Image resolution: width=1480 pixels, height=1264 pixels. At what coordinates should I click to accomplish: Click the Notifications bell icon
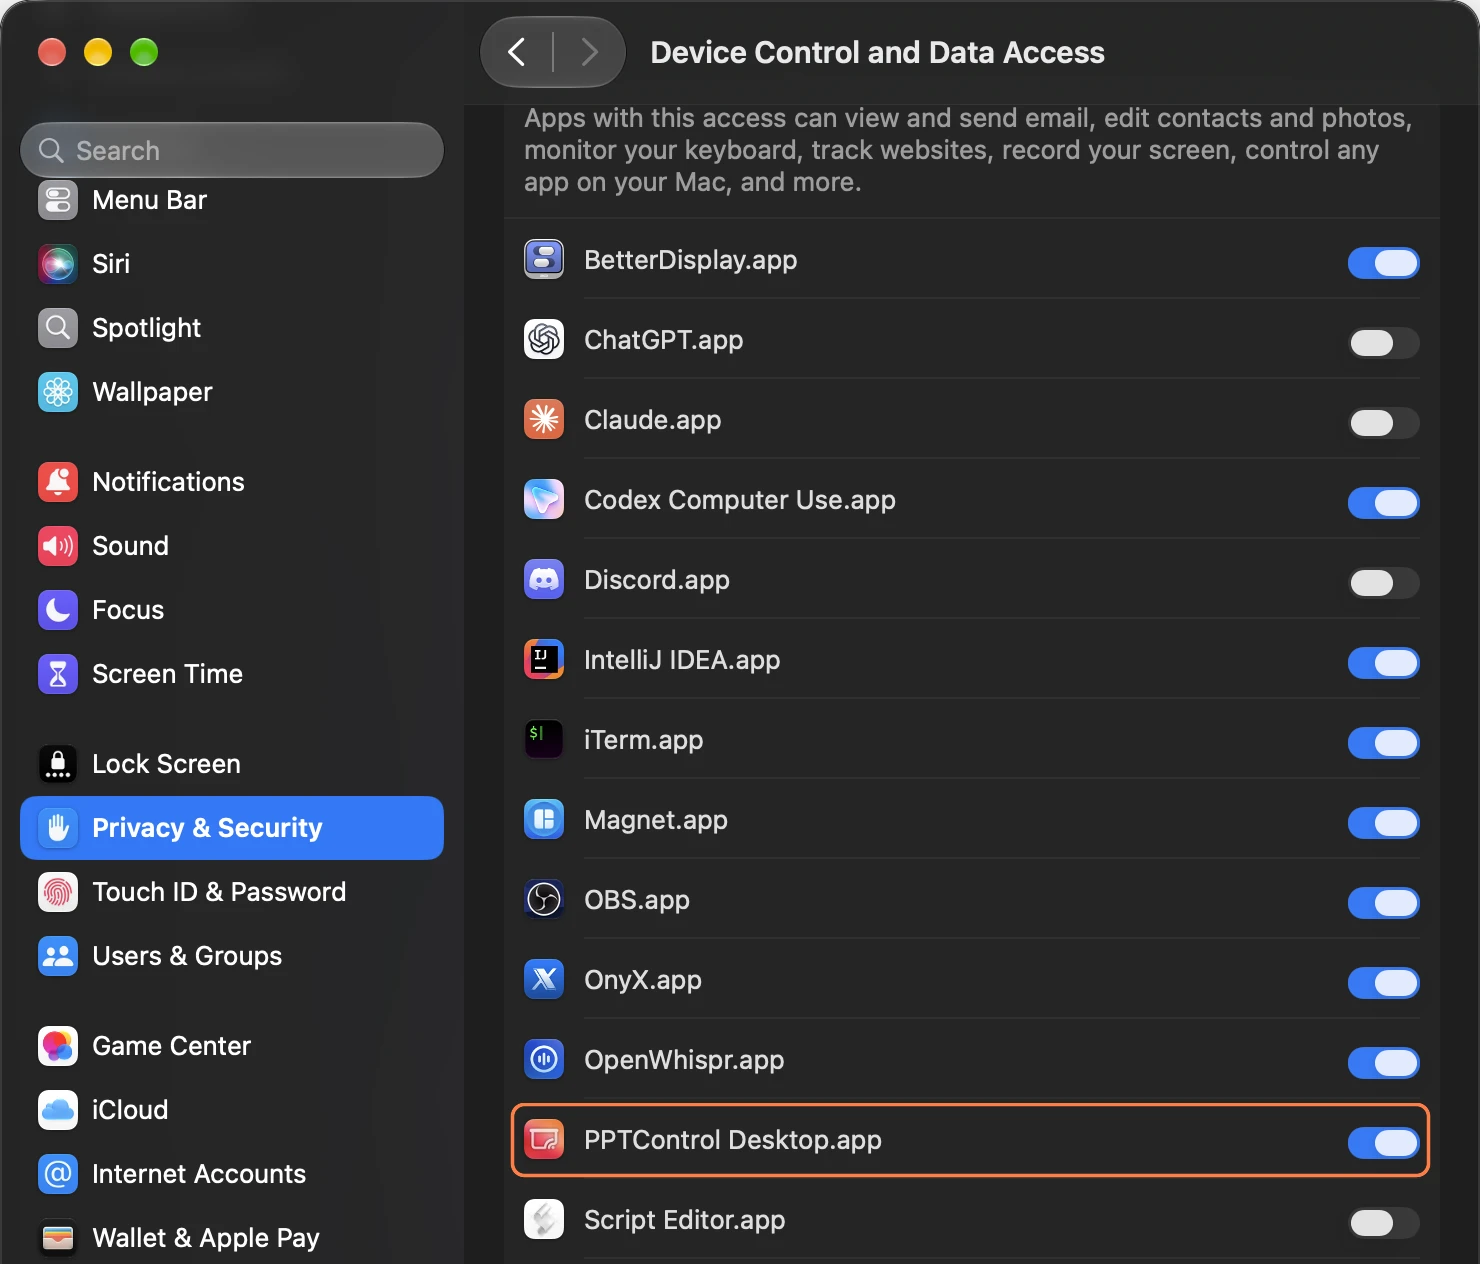58,482
